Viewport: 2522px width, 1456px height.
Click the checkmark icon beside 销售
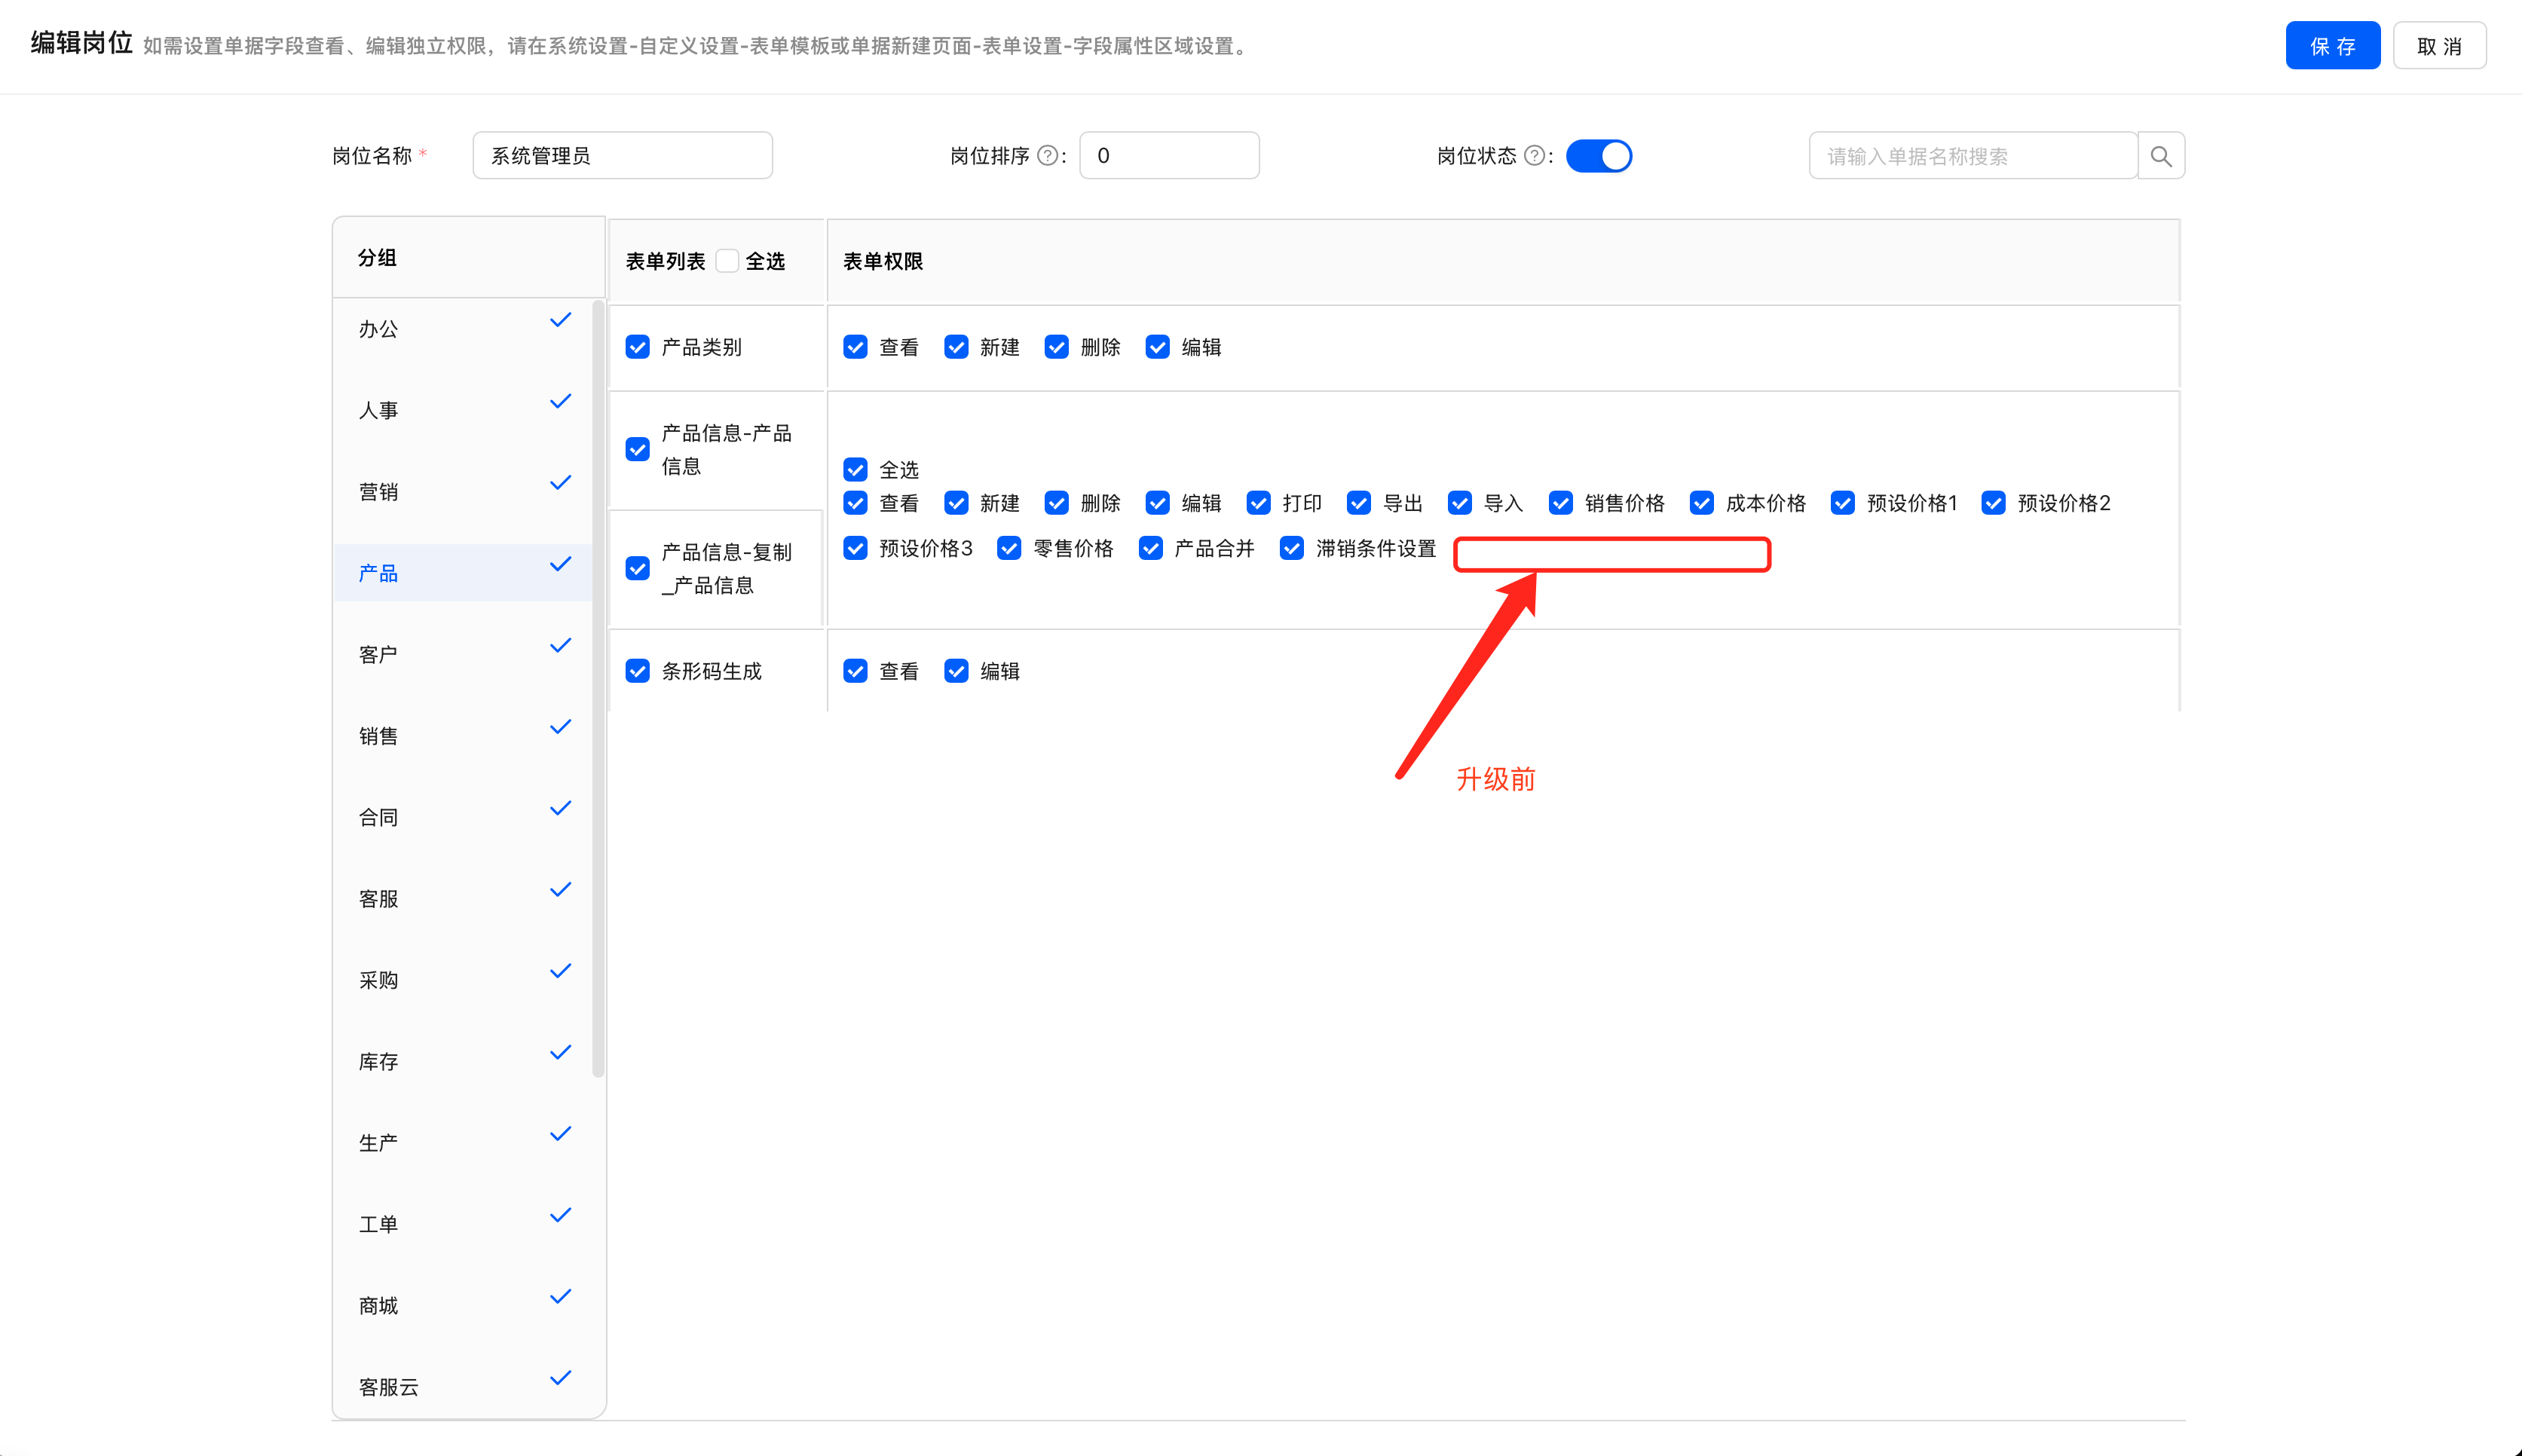click(560, 727)
